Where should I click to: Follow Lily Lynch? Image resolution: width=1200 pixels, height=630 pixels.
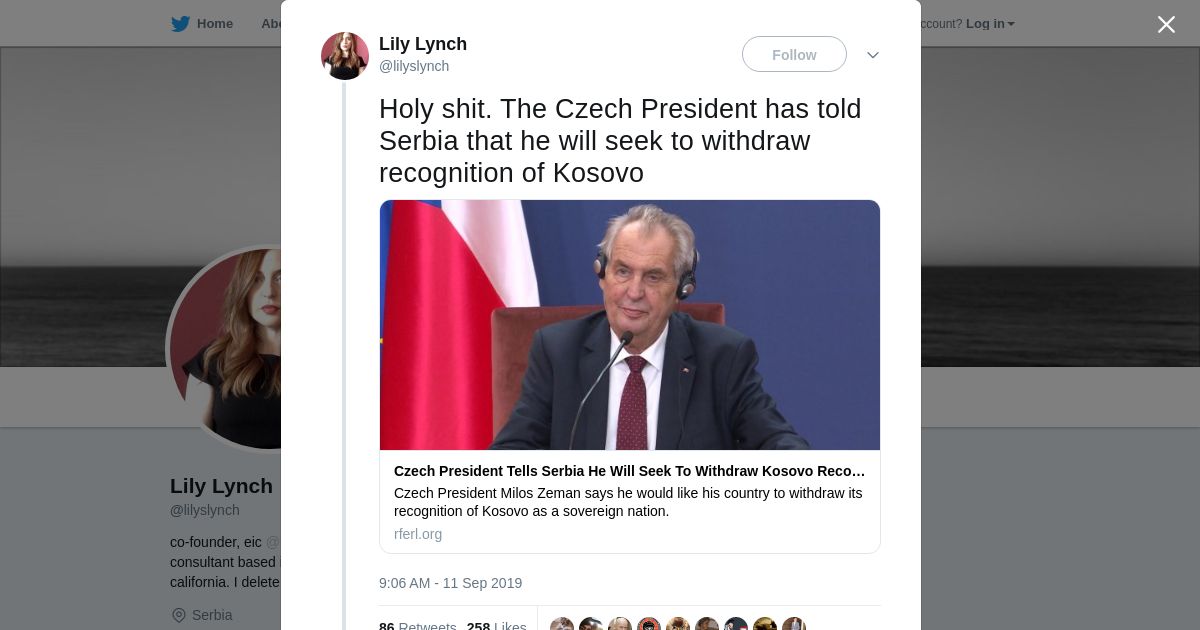click(794, 55)
